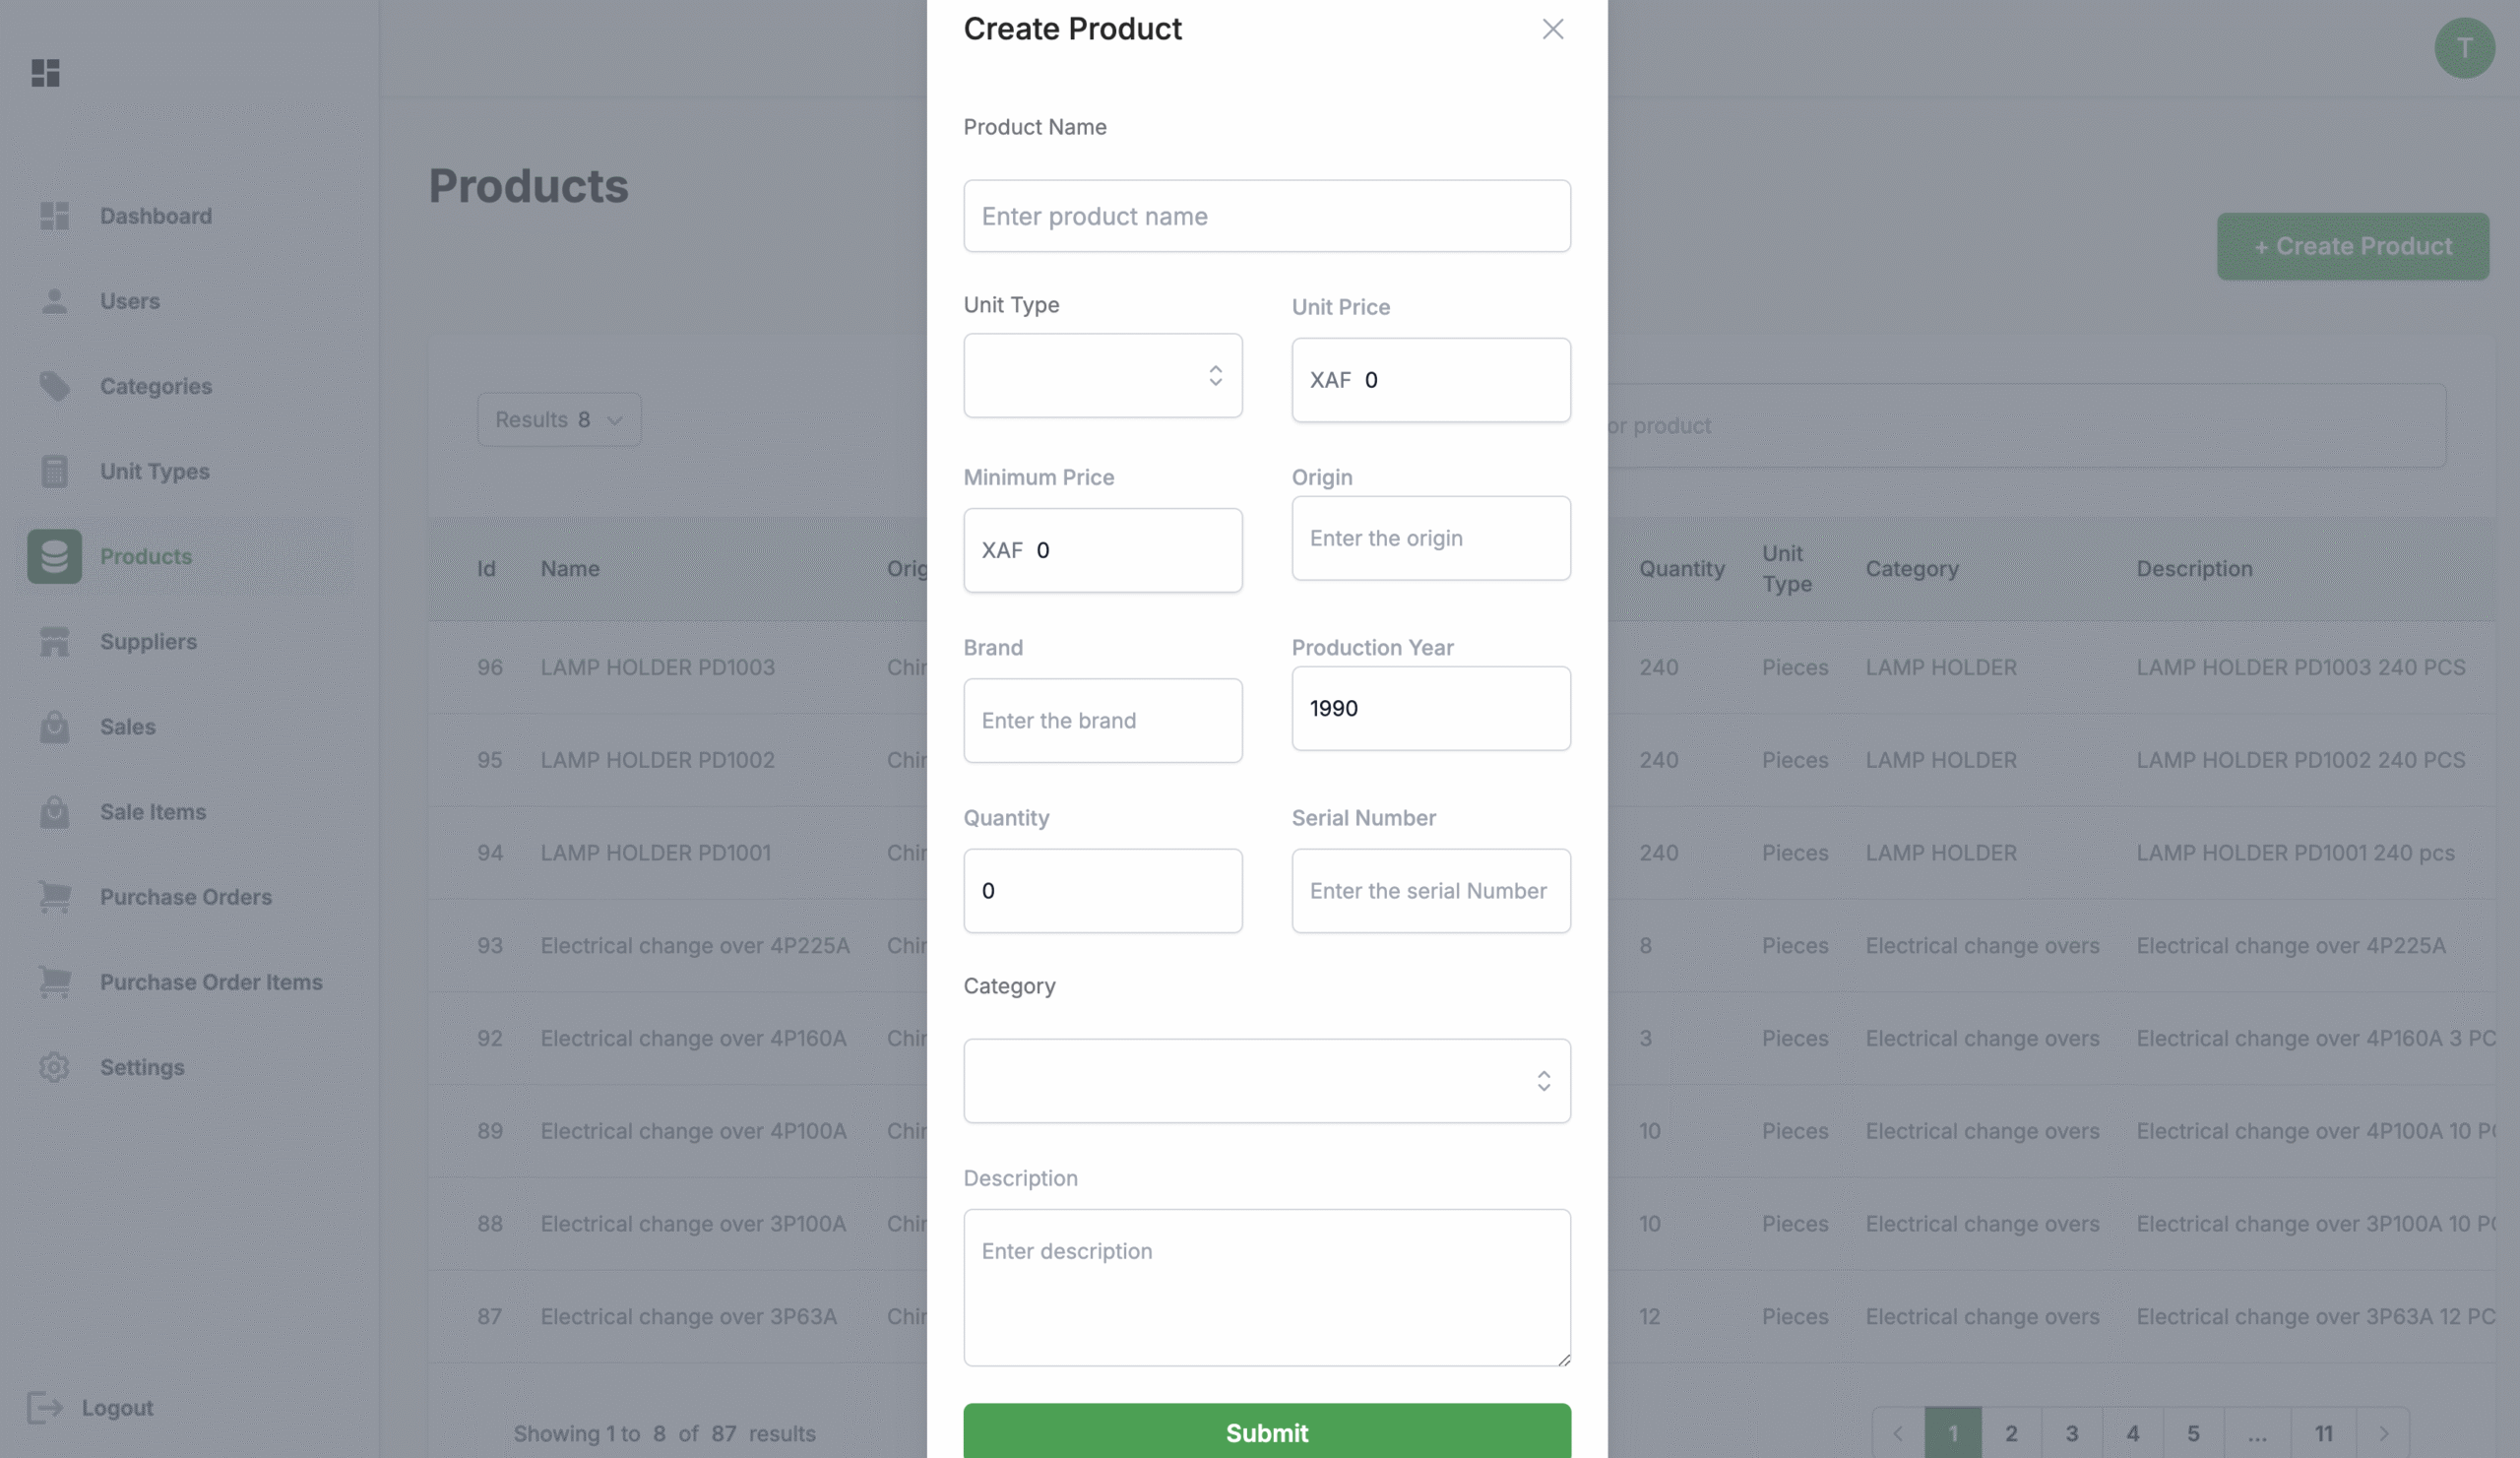Close the Create Product dialog
Screen dimensions: 2520x1458
coord(1552,29)
